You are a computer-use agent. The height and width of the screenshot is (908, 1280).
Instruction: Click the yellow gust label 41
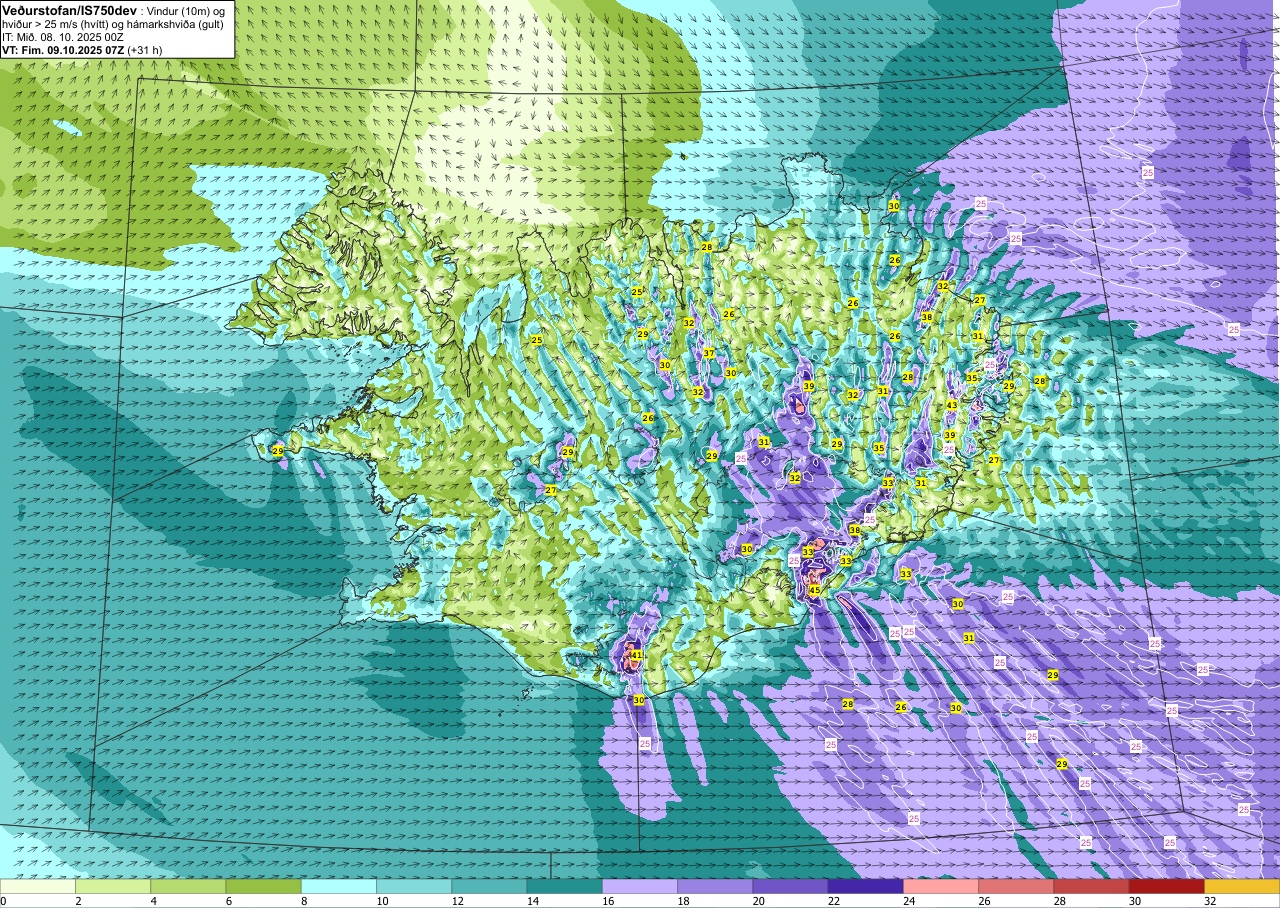point(636,656)
